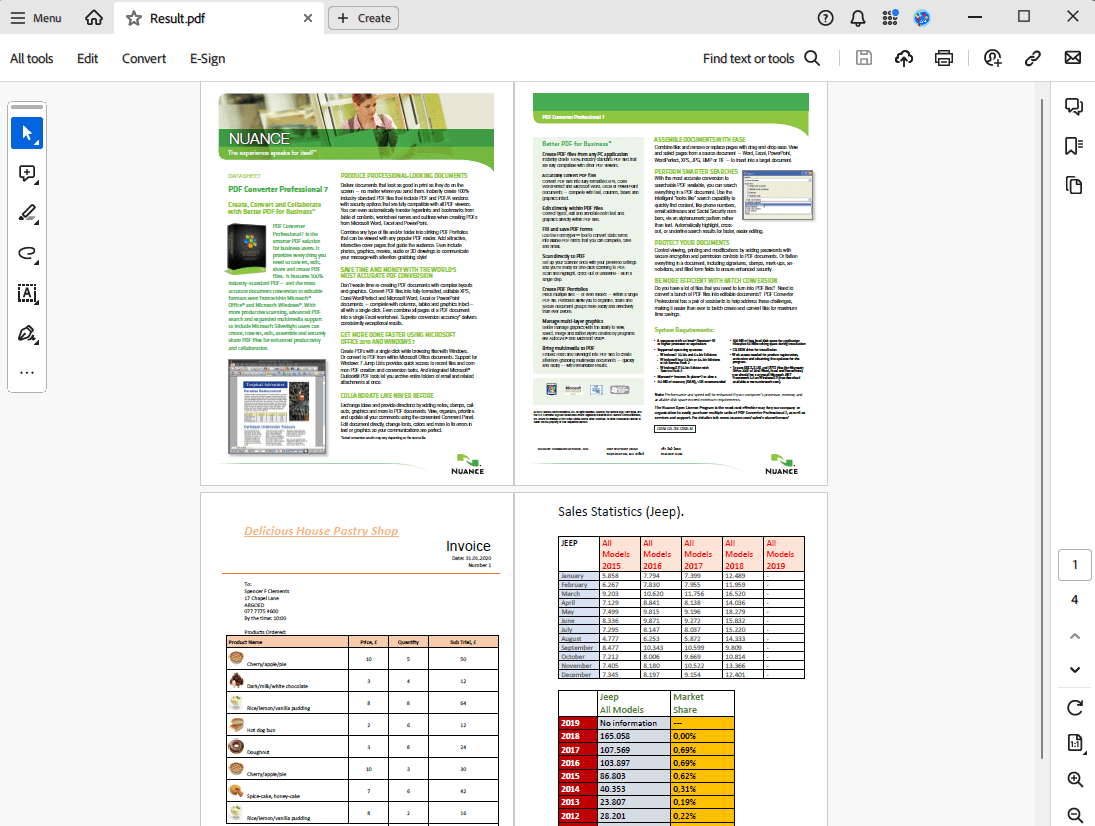Open the Fill & Sign pen tool
The width and height of the screenshot is (1095, 826).
click(x=27, y=333)
